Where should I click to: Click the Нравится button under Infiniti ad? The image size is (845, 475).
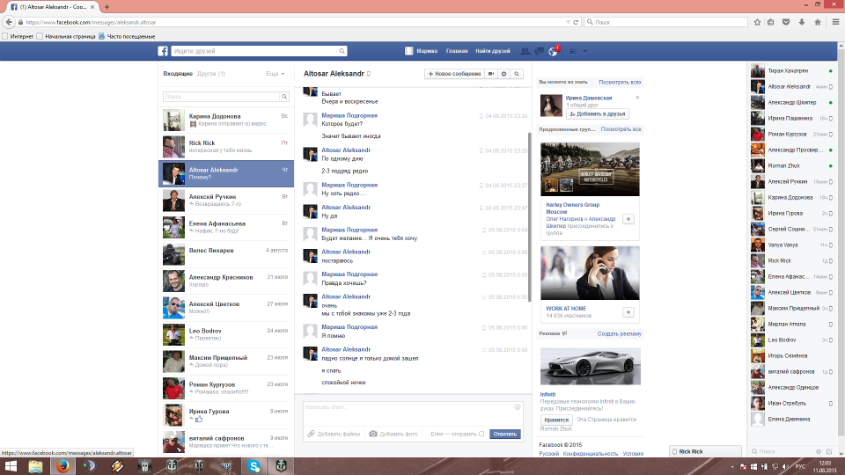(x=556, y=419)
